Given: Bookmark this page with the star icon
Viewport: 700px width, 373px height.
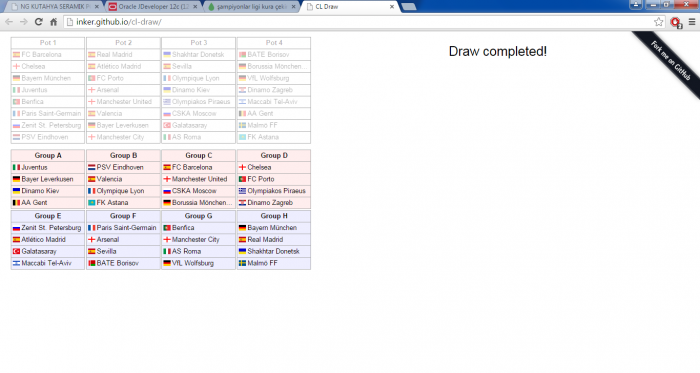Looking at the screenshot, I should coord(658,22).
